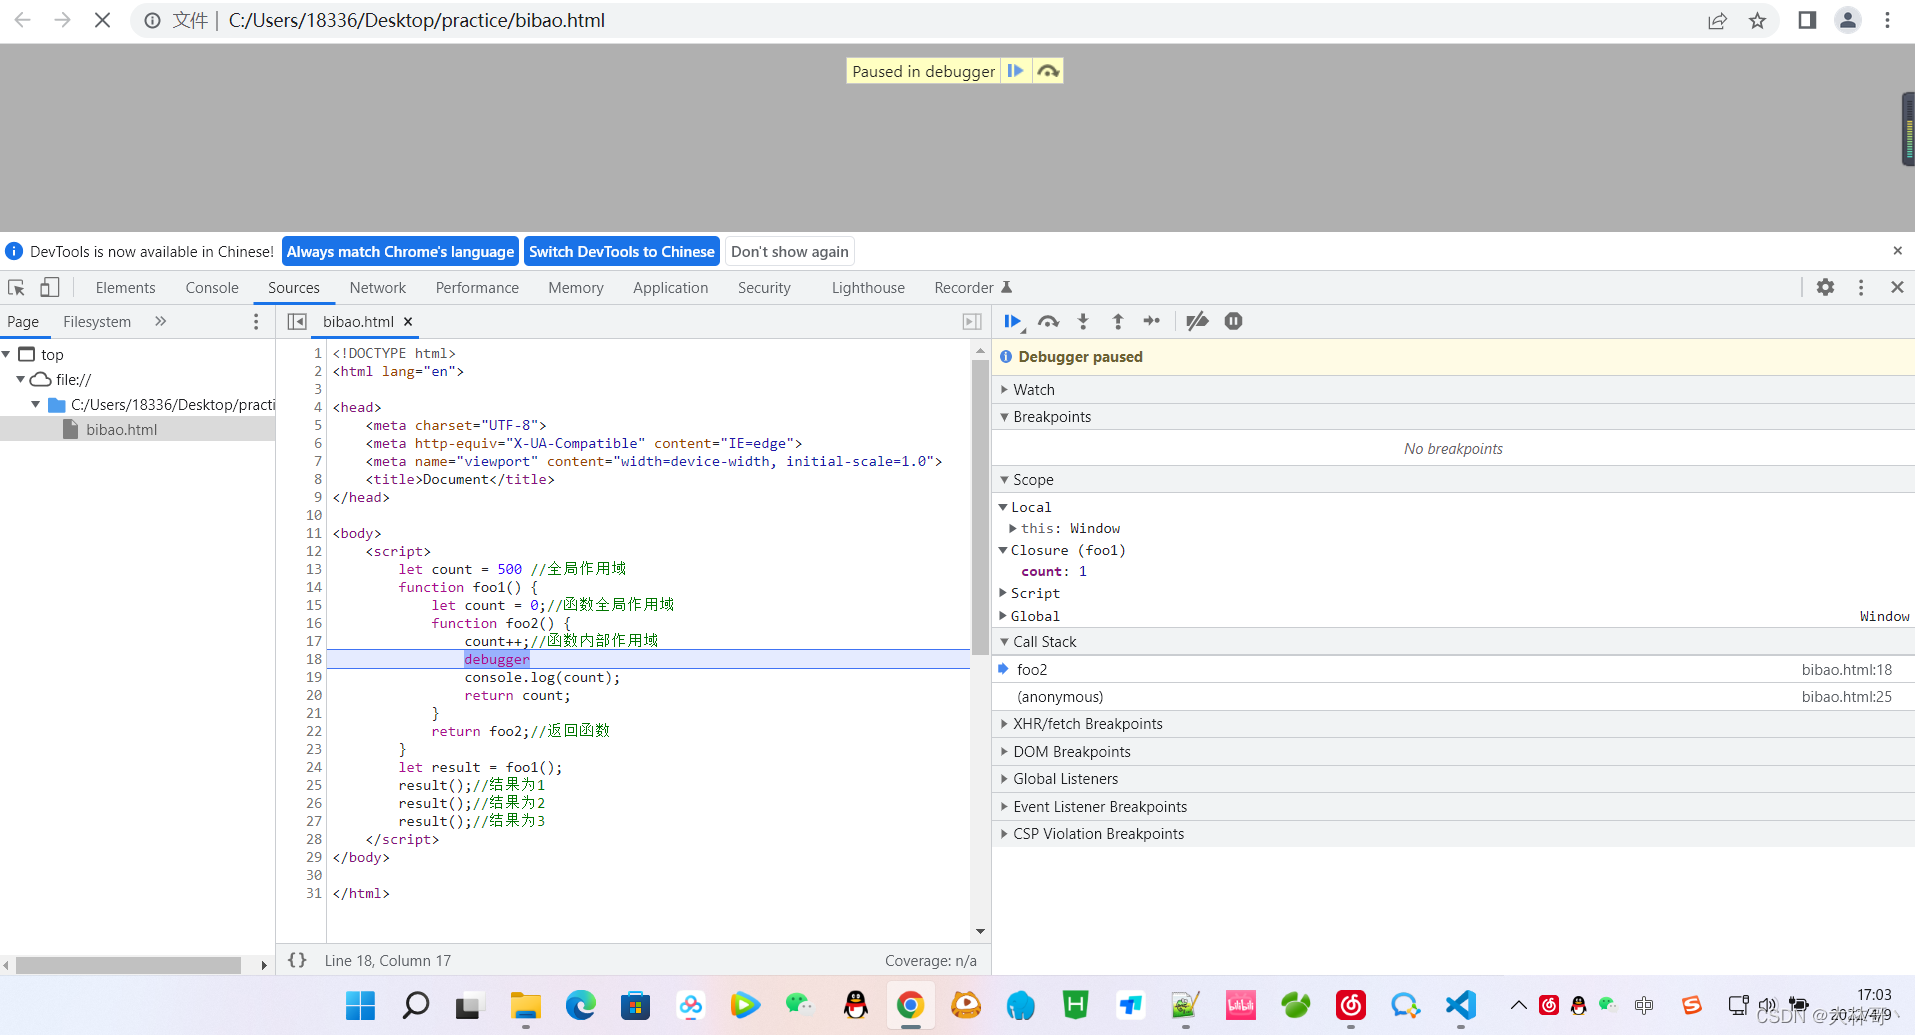Click line number 19 gutter

tap(314, 678)
